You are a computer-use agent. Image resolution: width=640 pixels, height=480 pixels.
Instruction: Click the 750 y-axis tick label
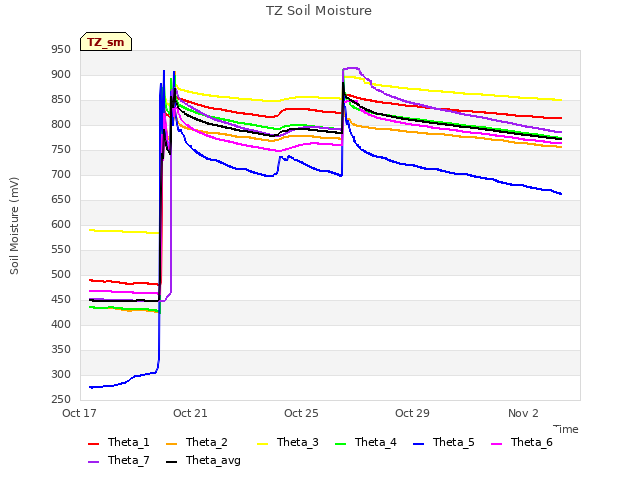coord(61,150)
